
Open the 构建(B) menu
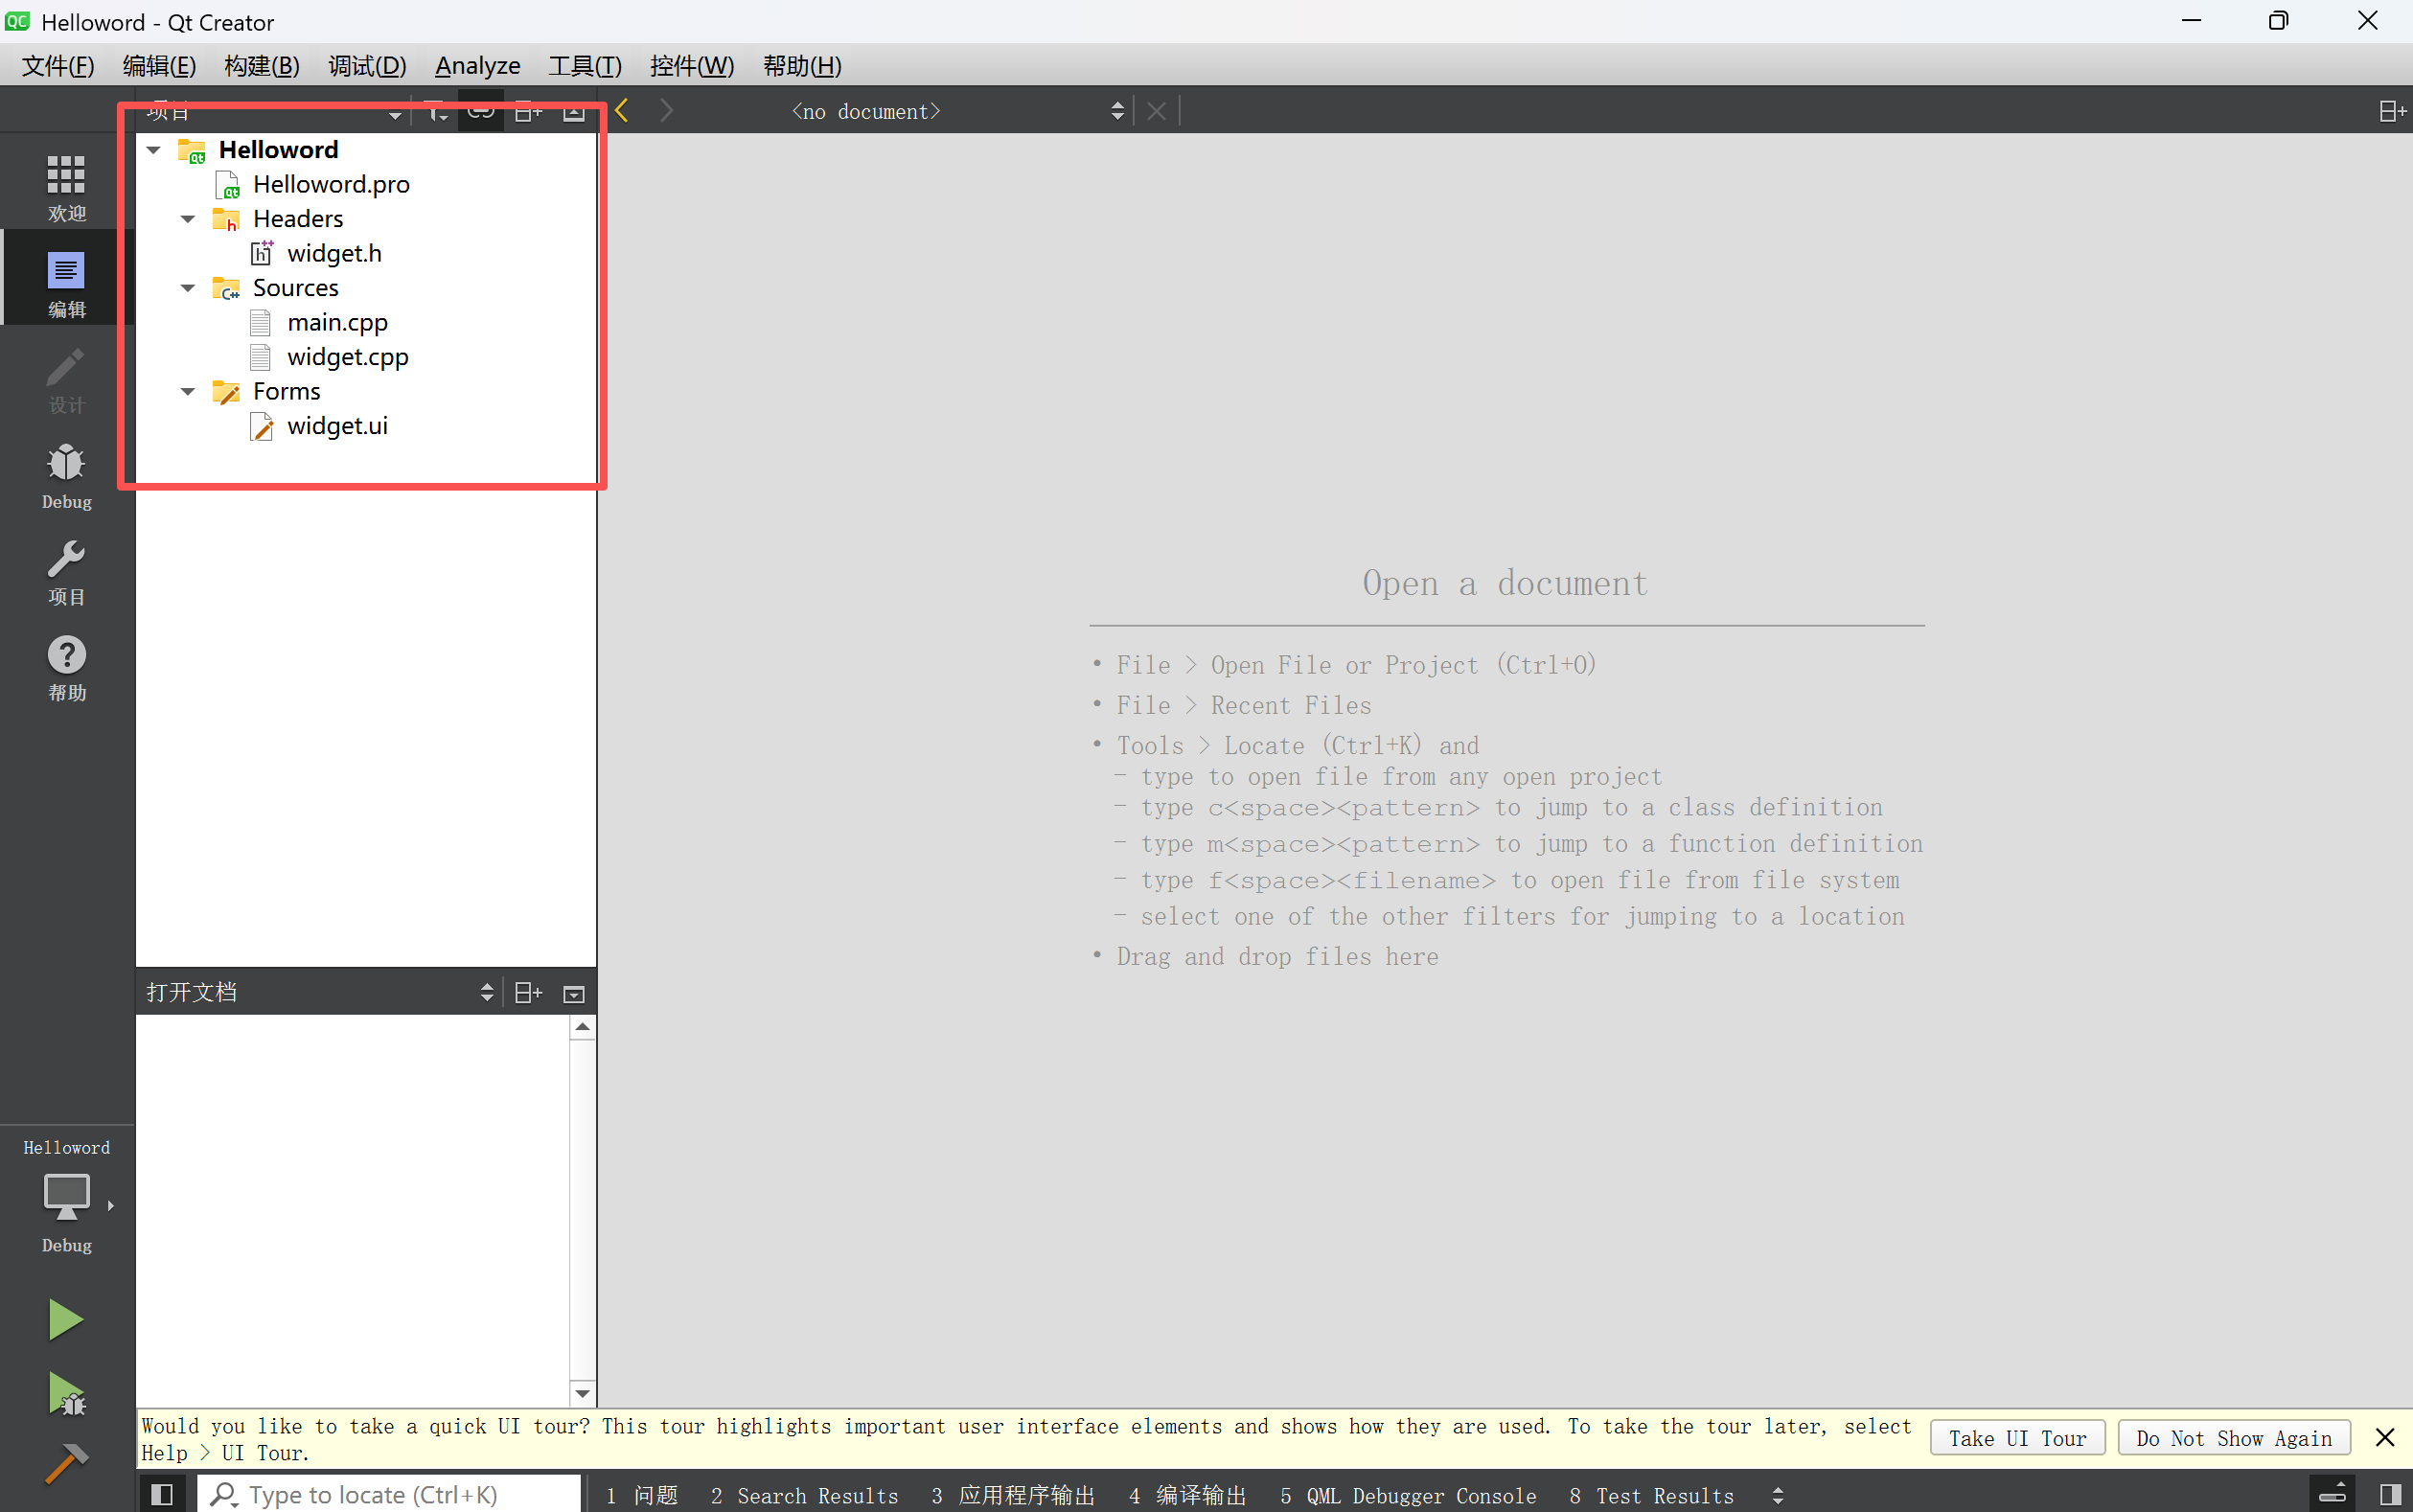pos(261,66)
